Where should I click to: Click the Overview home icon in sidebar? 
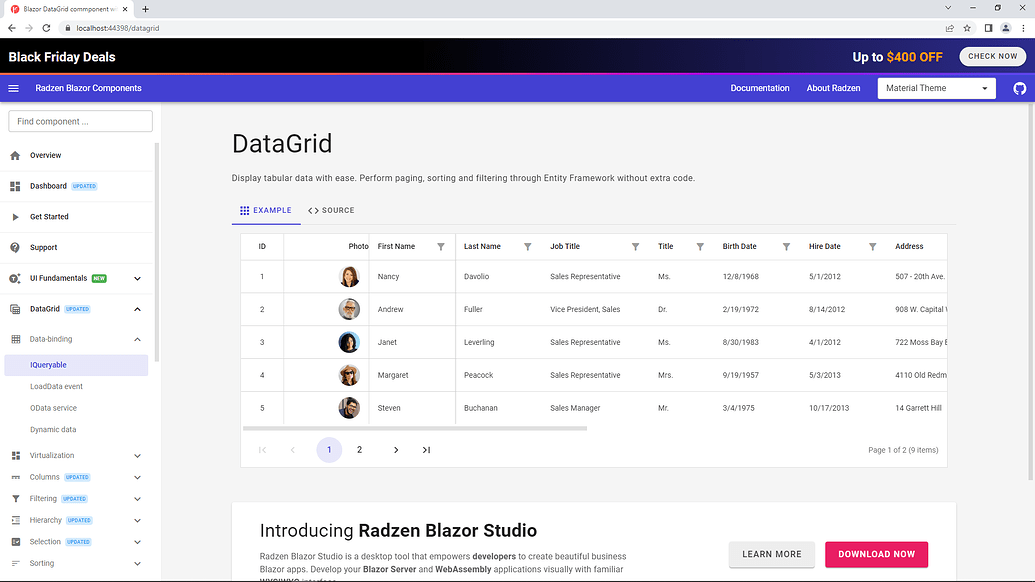[x=14, y=155]
